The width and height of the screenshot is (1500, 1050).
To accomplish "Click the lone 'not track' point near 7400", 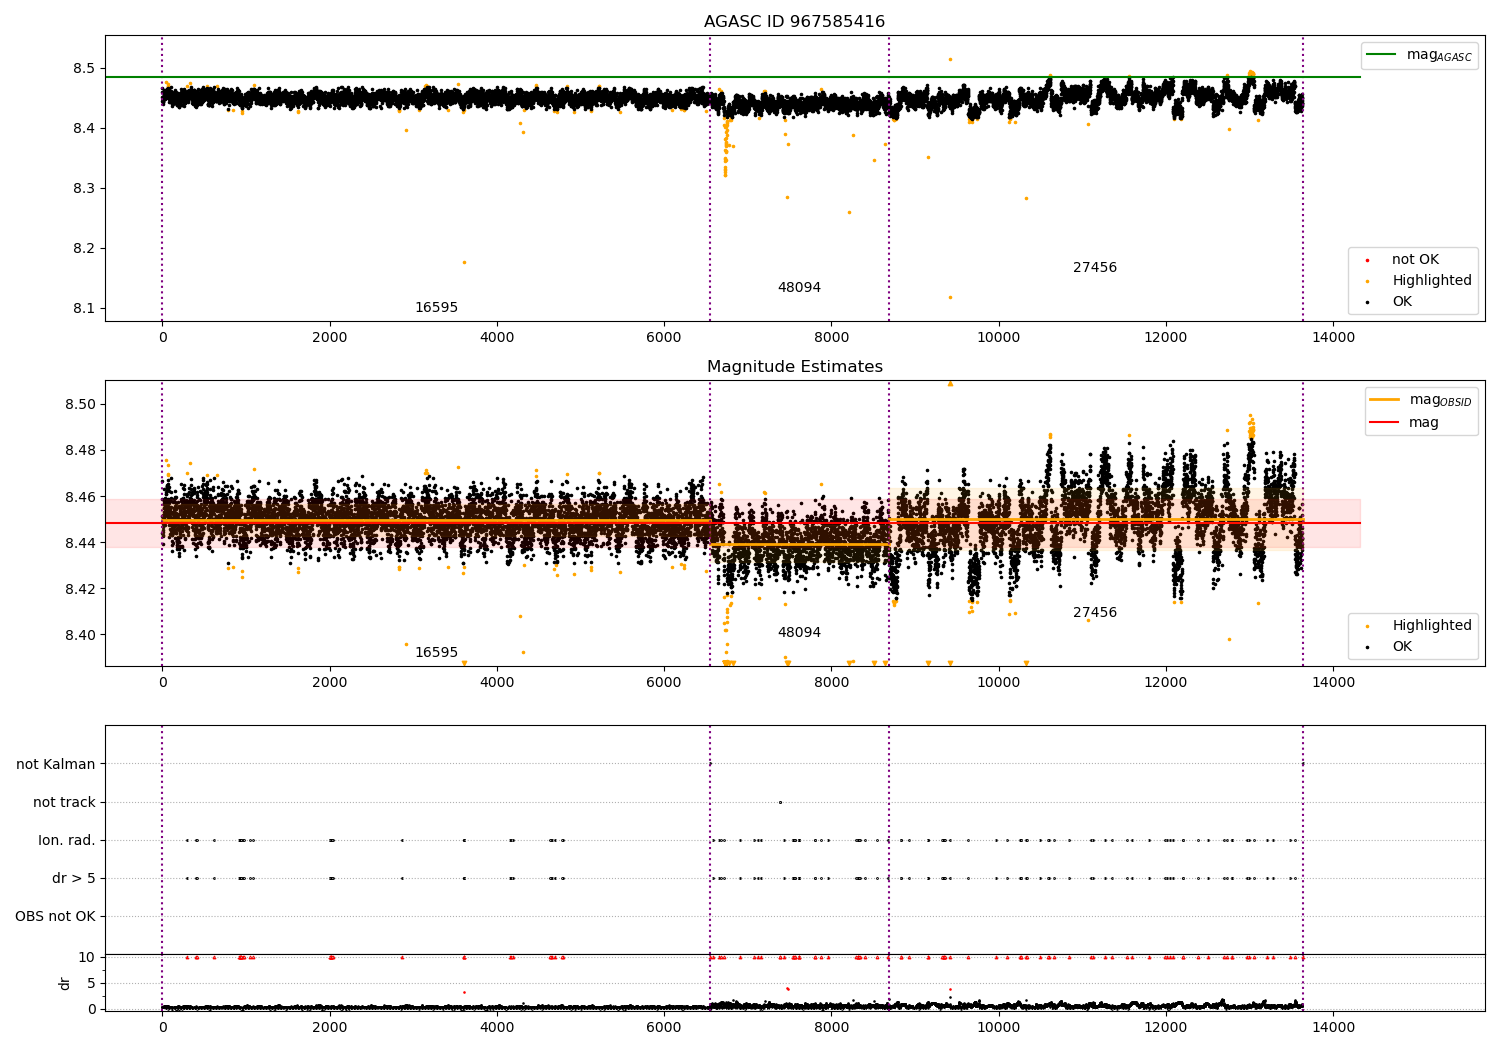I will click(x=780, y=802).
